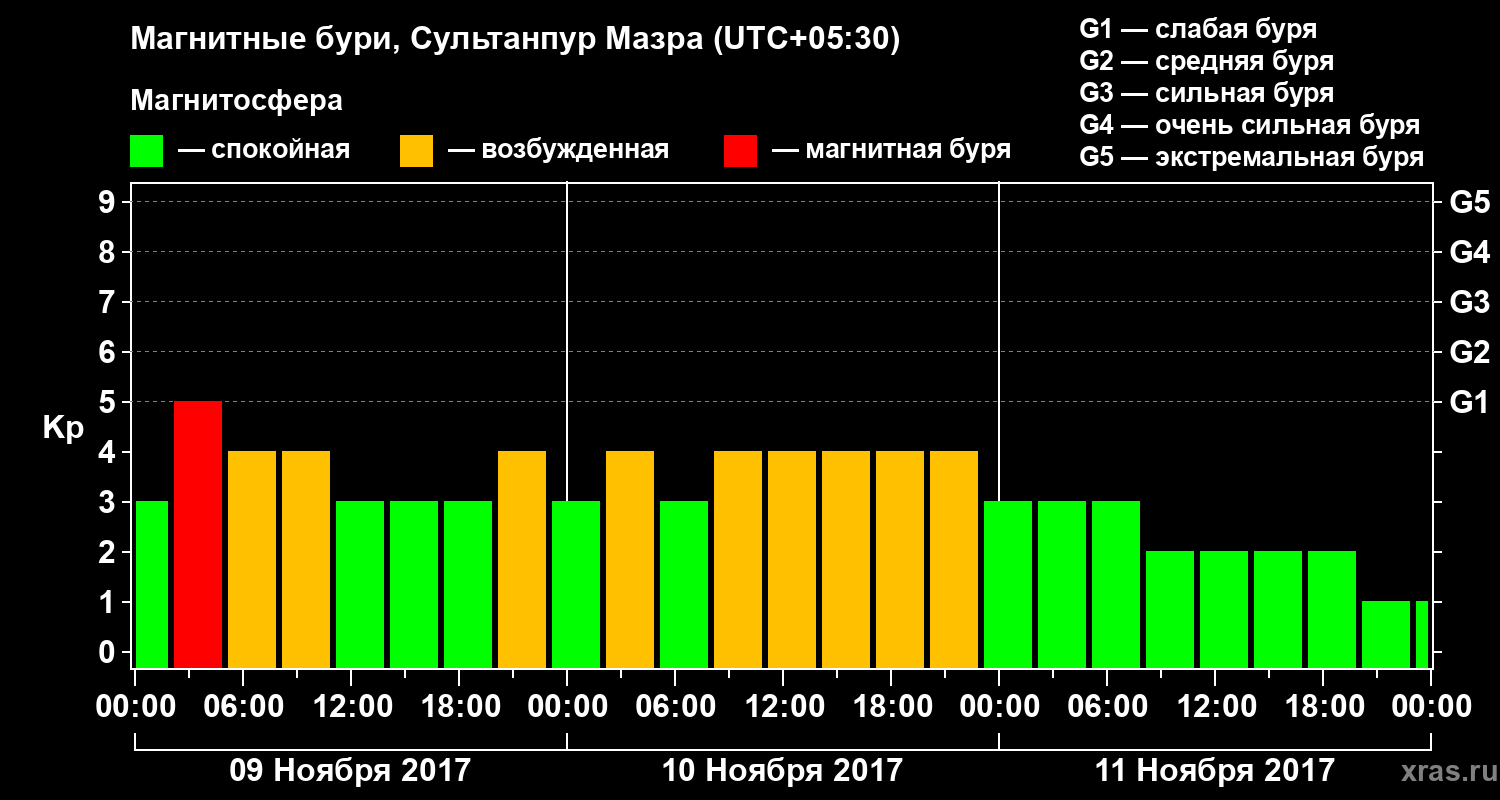The height and width of the screenshot is (800, 1500).
Task: Click the '06:00' time label for 10 Ноября
Action: coord(674,707)
